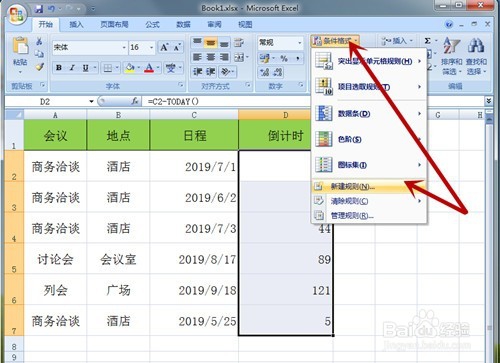Screen dimensions: 500x363
Task: Click the insert function fx button
Action: tap(135, 101)
